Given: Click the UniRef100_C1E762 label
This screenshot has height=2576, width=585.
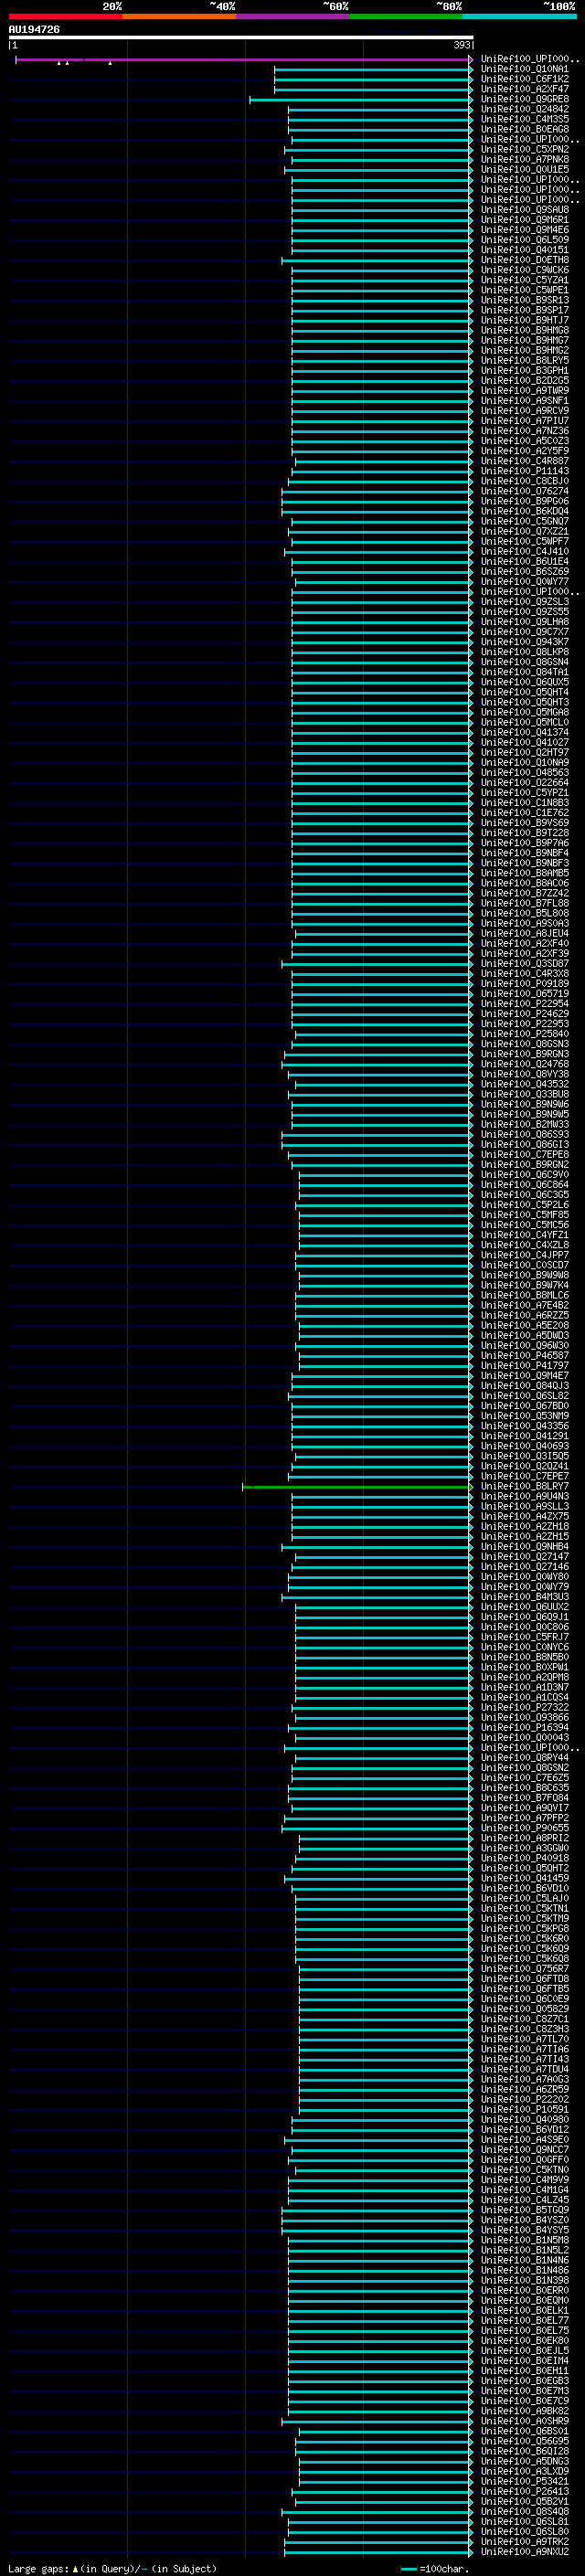Looking at the screenshot, I should [525, 813].
